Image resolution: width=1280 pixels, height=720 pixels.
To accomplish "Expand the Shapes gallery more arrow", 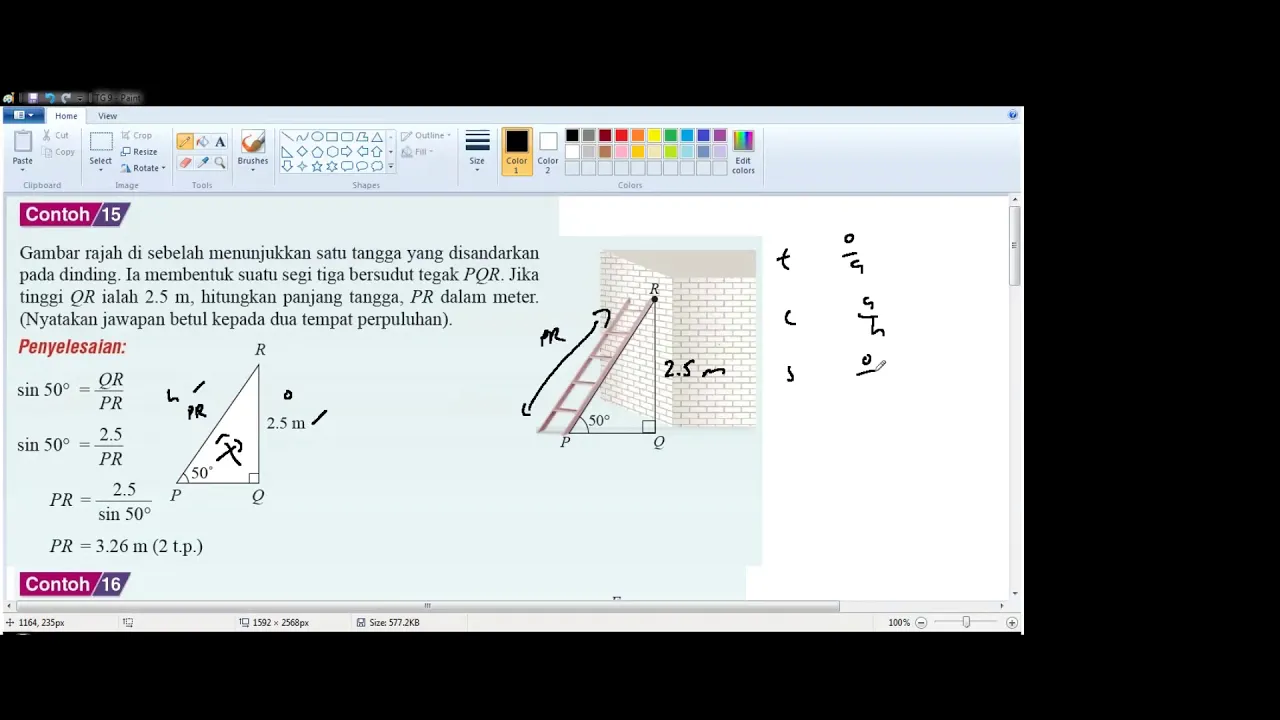I will (x=390, y=166).
